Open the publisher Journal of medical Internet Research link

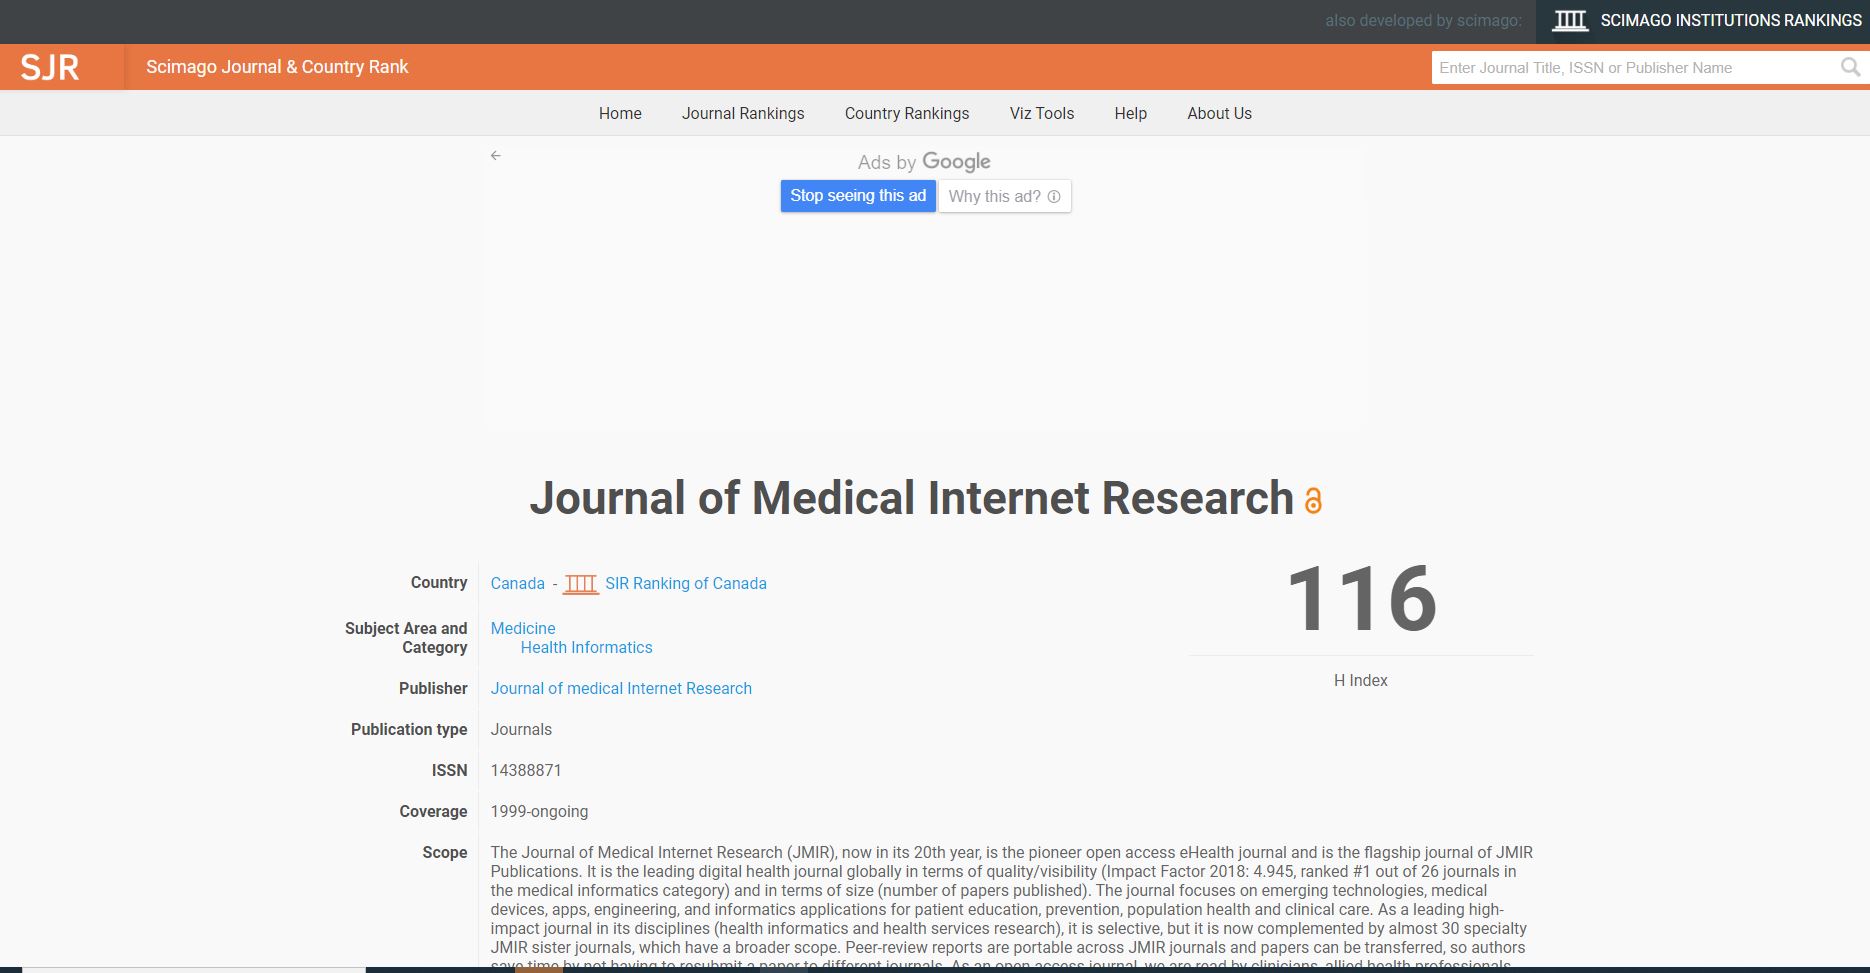pyautogui.click(x=621, y=689)
